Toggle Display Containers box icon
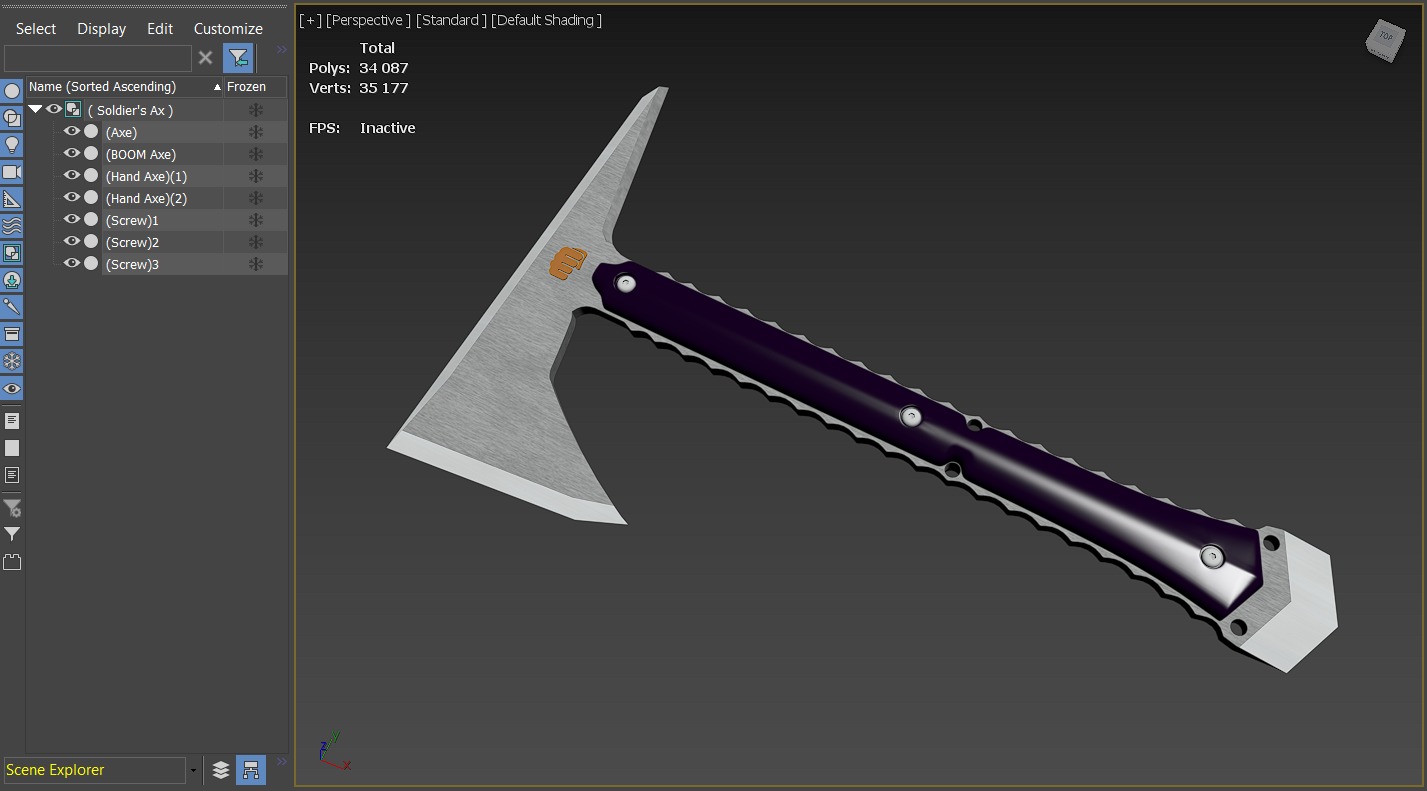 12,334
